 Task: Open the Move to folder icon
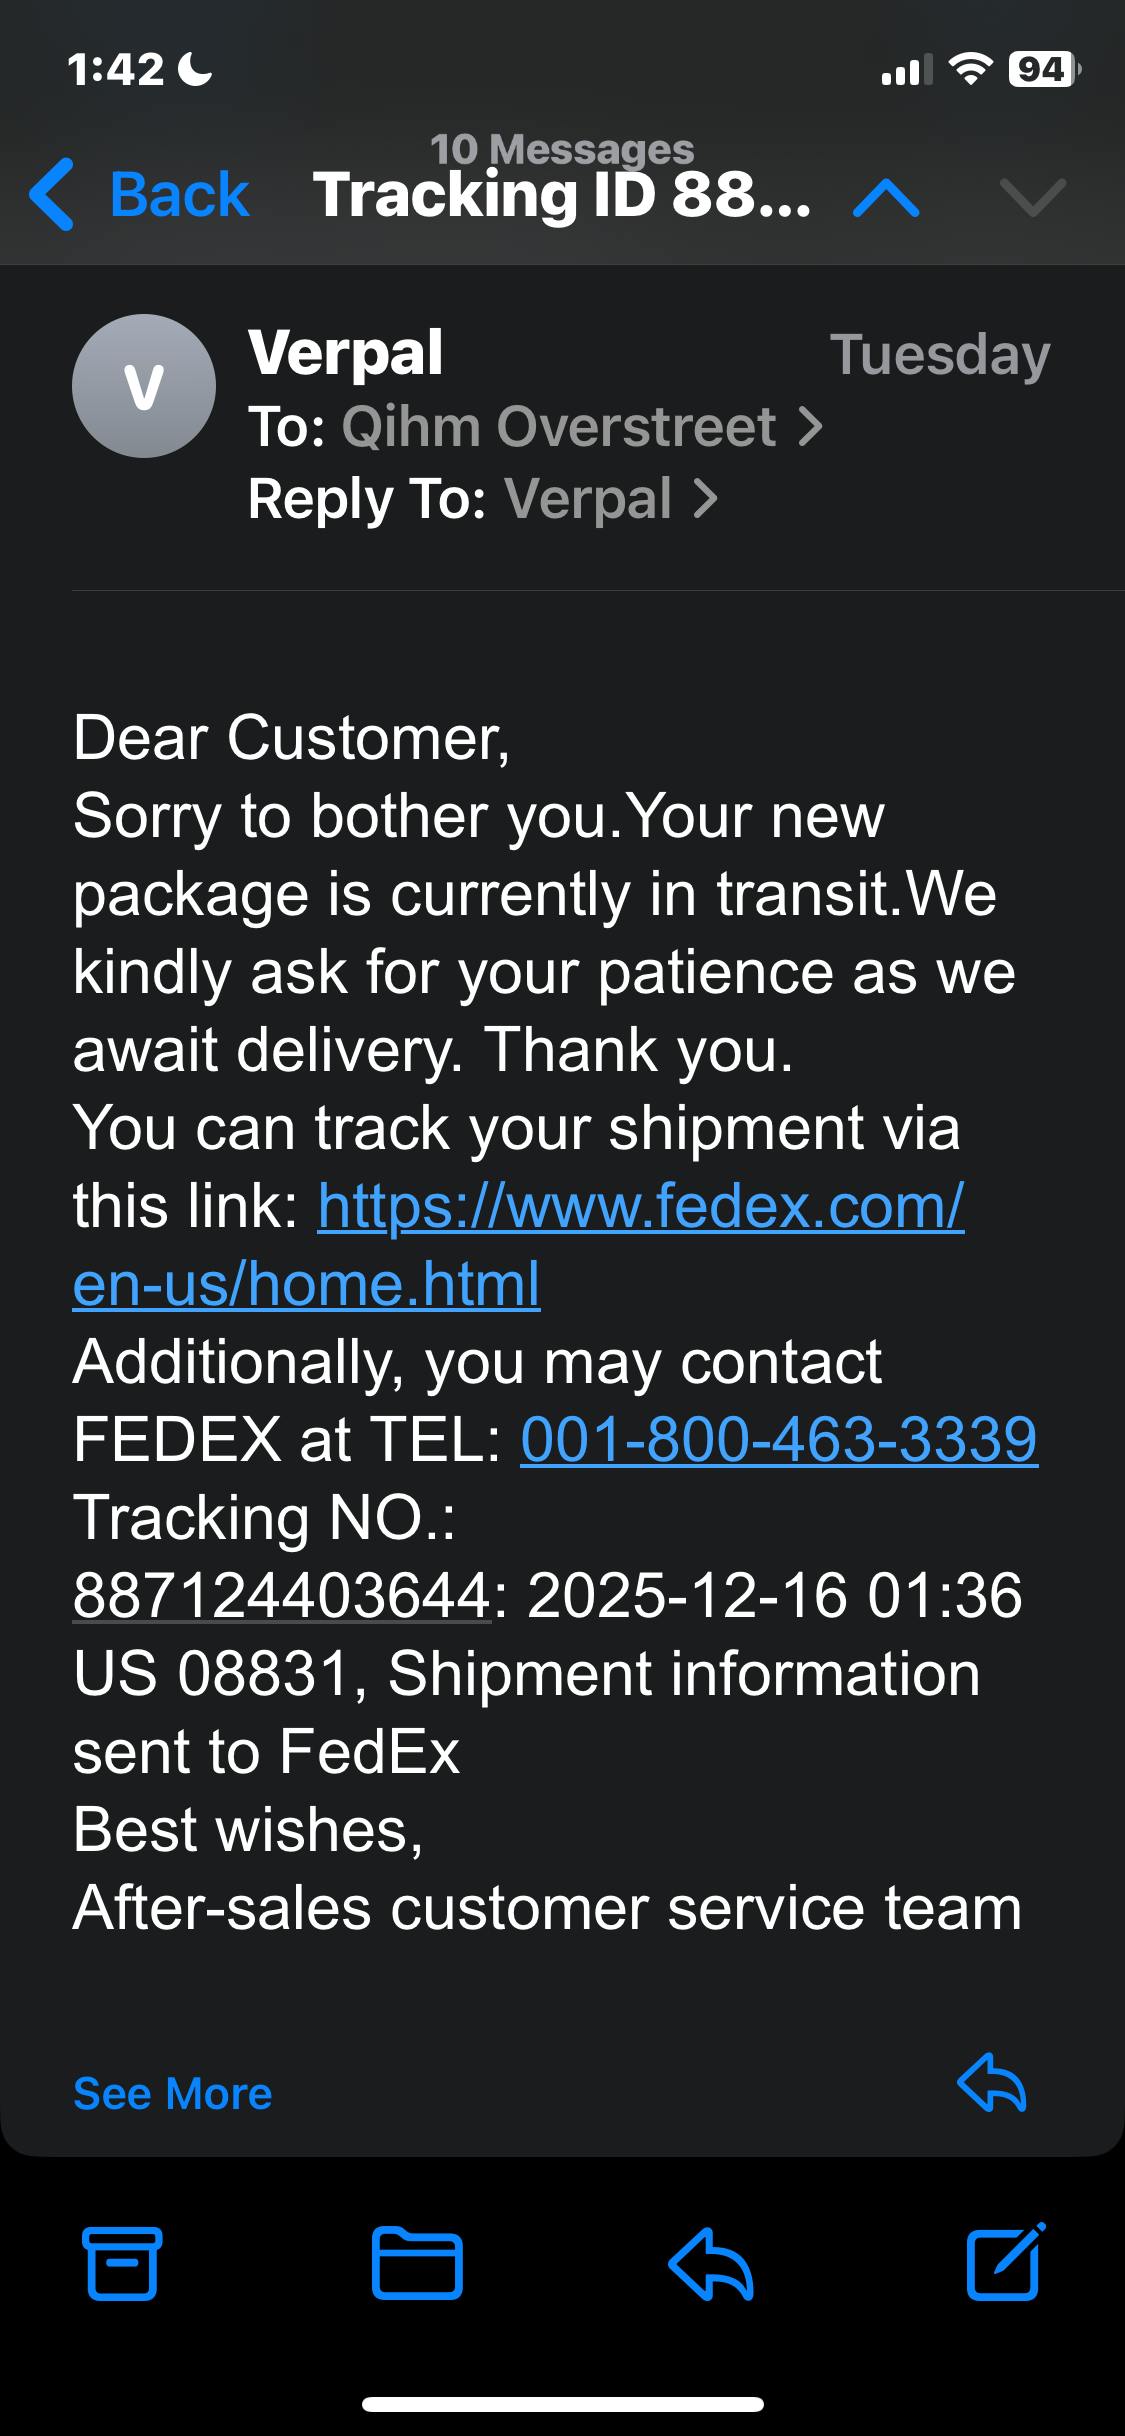pyautogui.click(x=416, y=2263)
